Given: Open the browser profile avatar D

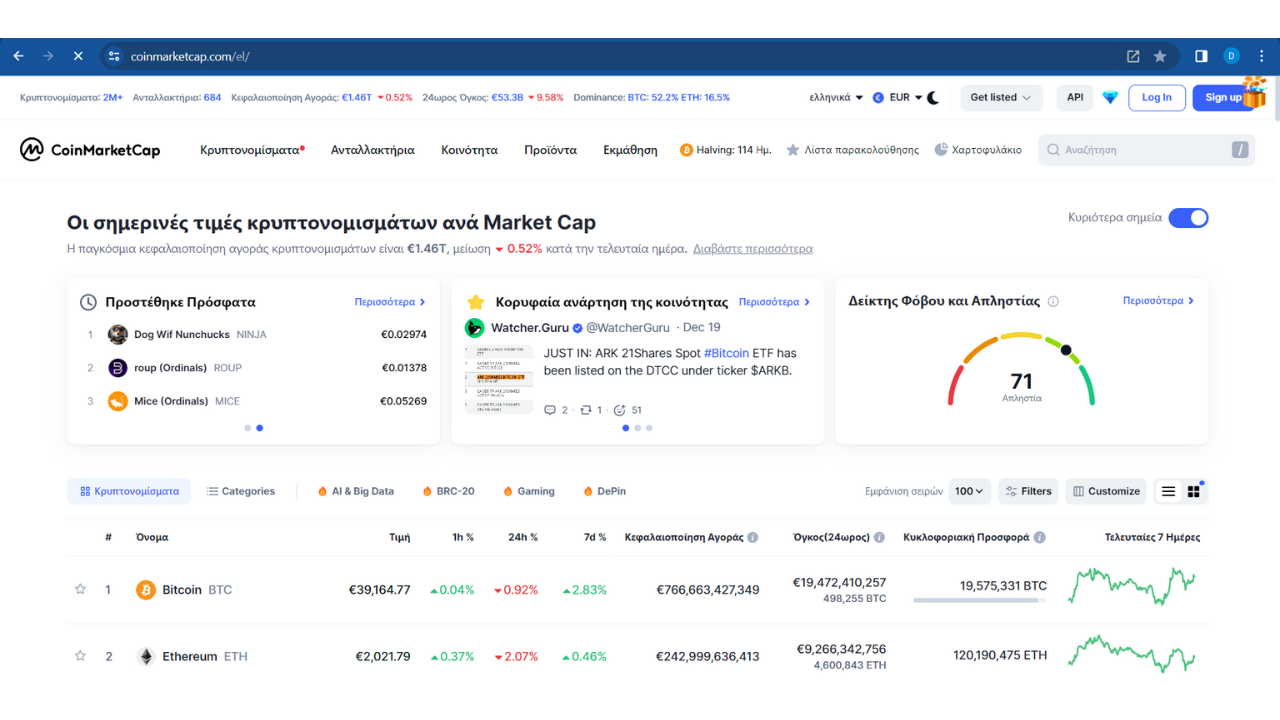Looking at the screenshot, I should click(x=1231, y=56).
